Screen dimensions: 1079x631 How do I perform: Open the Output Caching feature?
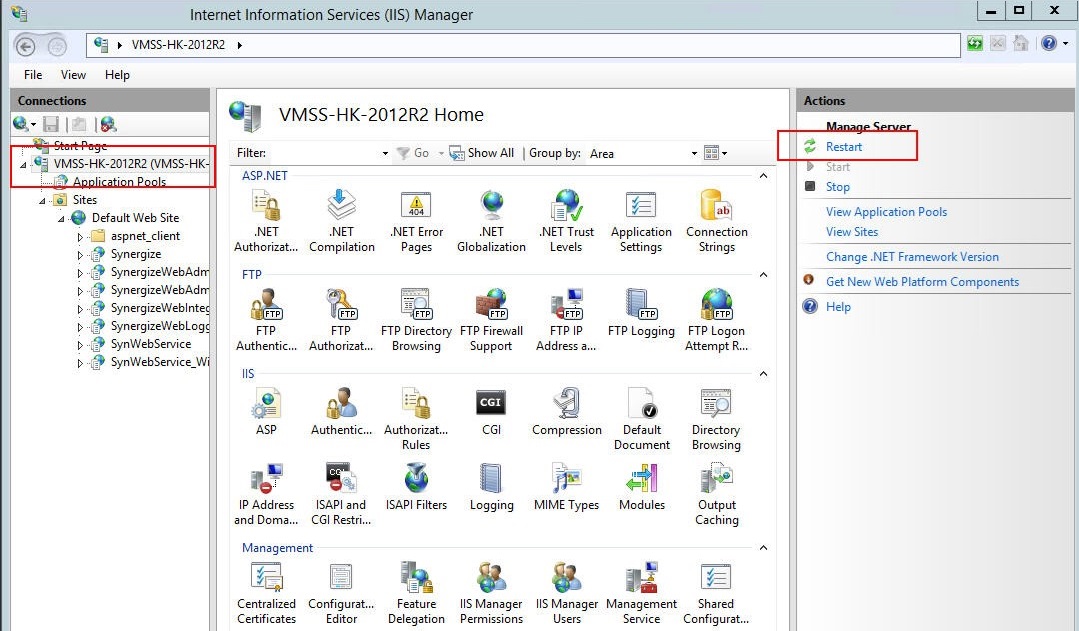click(716, 493)
